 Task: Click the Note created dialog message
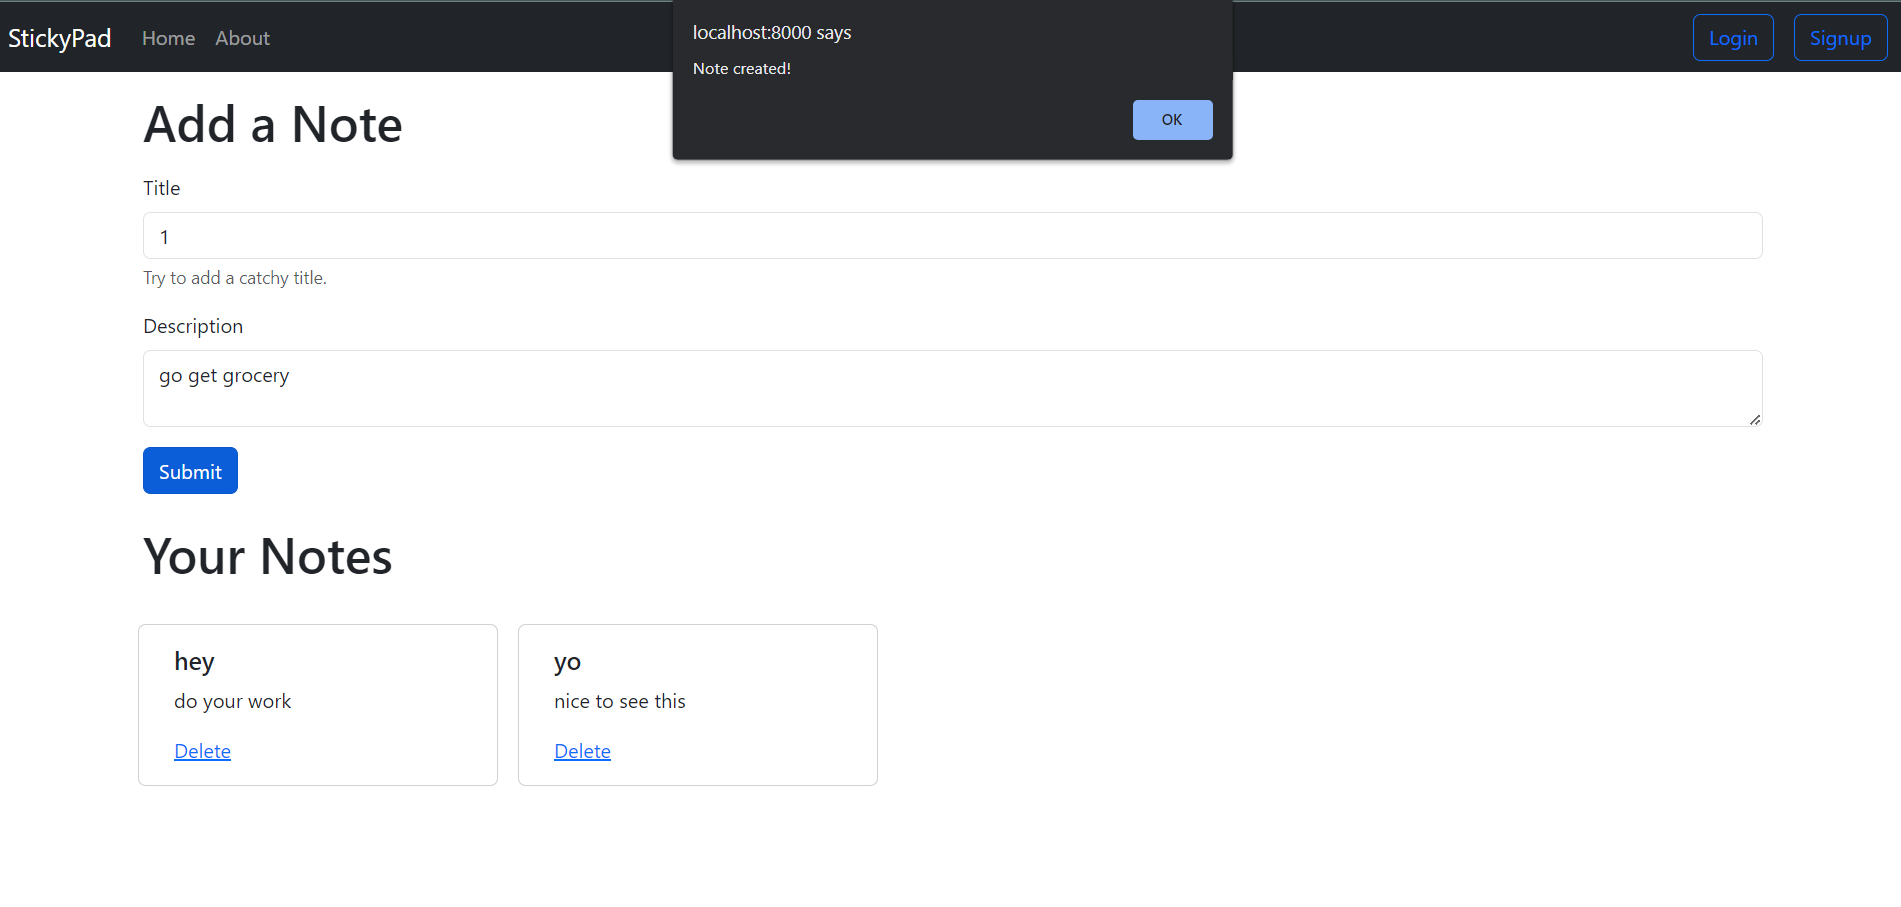pos(741,68)
